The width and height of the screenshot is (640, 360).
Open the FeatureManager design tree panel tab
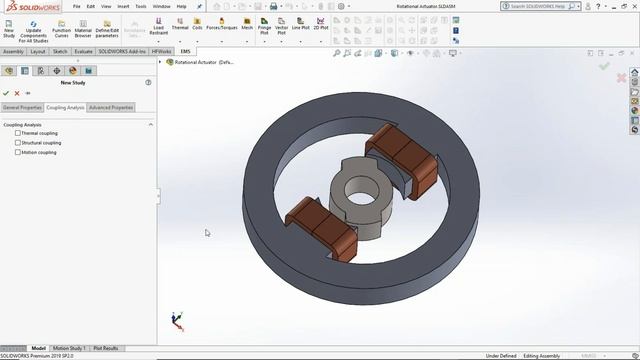click(x=9, y=71)
